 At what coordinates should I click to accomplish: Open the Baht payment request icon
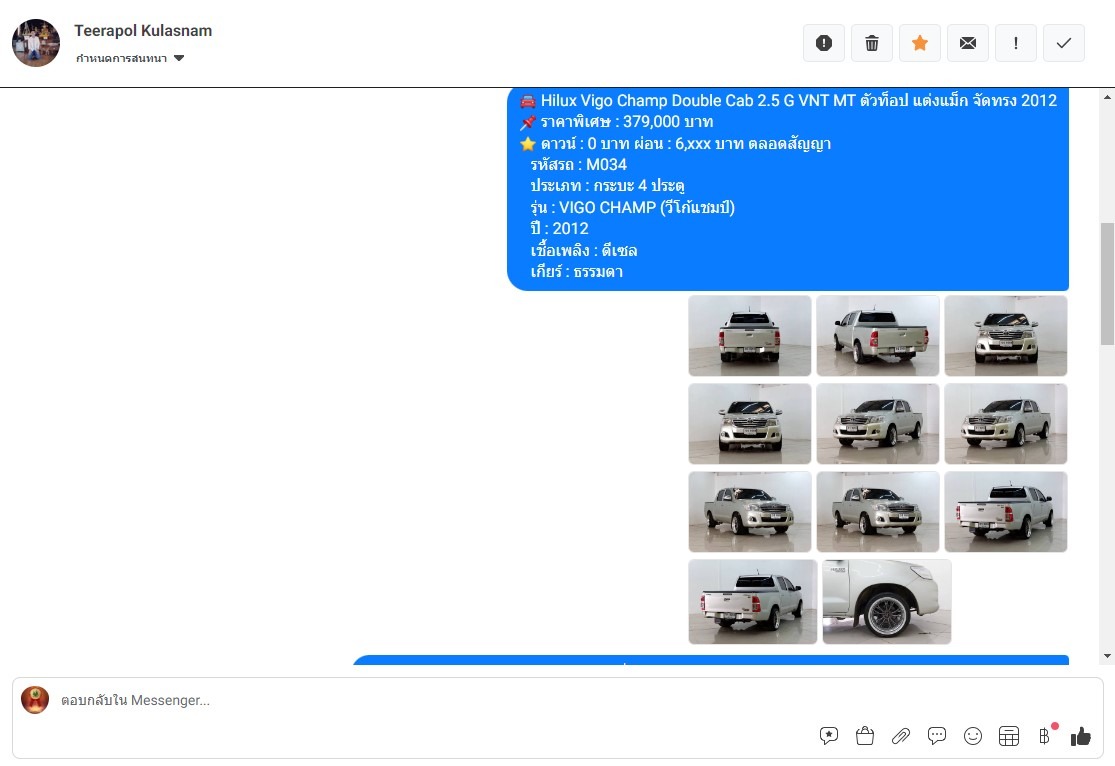click(x=1045, y=736)
